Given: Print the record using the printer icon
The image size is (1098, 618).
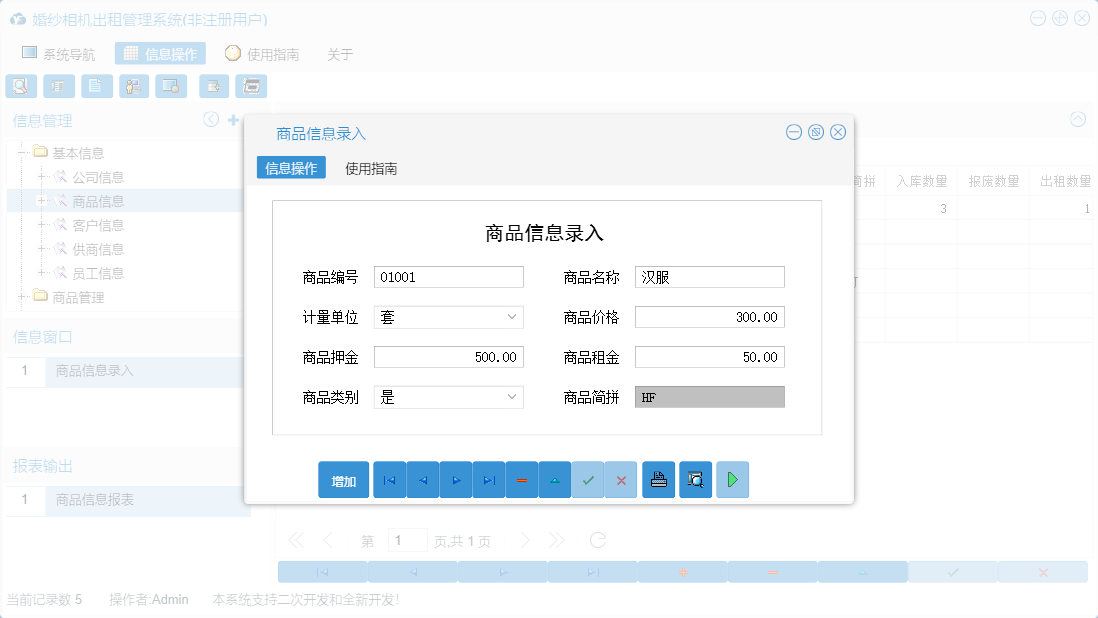Looking at the screenshot, I should [x=658, y=479].
